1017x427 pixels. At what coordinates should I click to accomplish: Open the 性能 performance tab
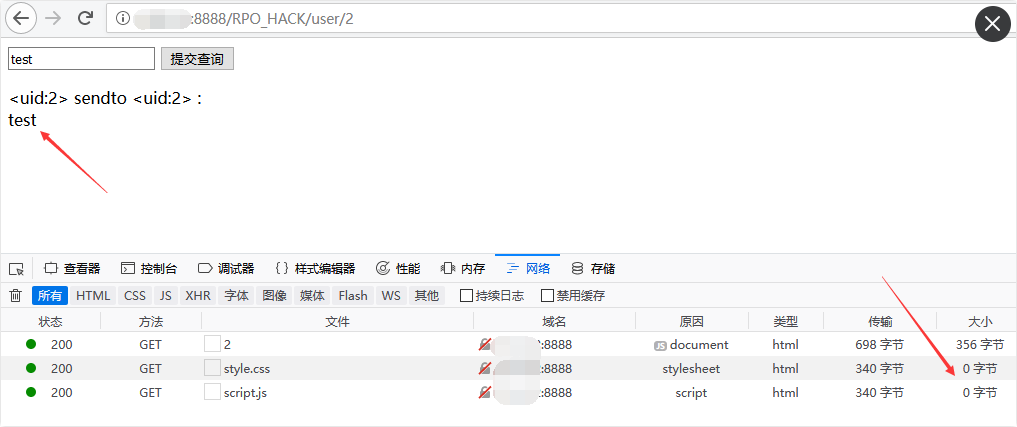398,269
